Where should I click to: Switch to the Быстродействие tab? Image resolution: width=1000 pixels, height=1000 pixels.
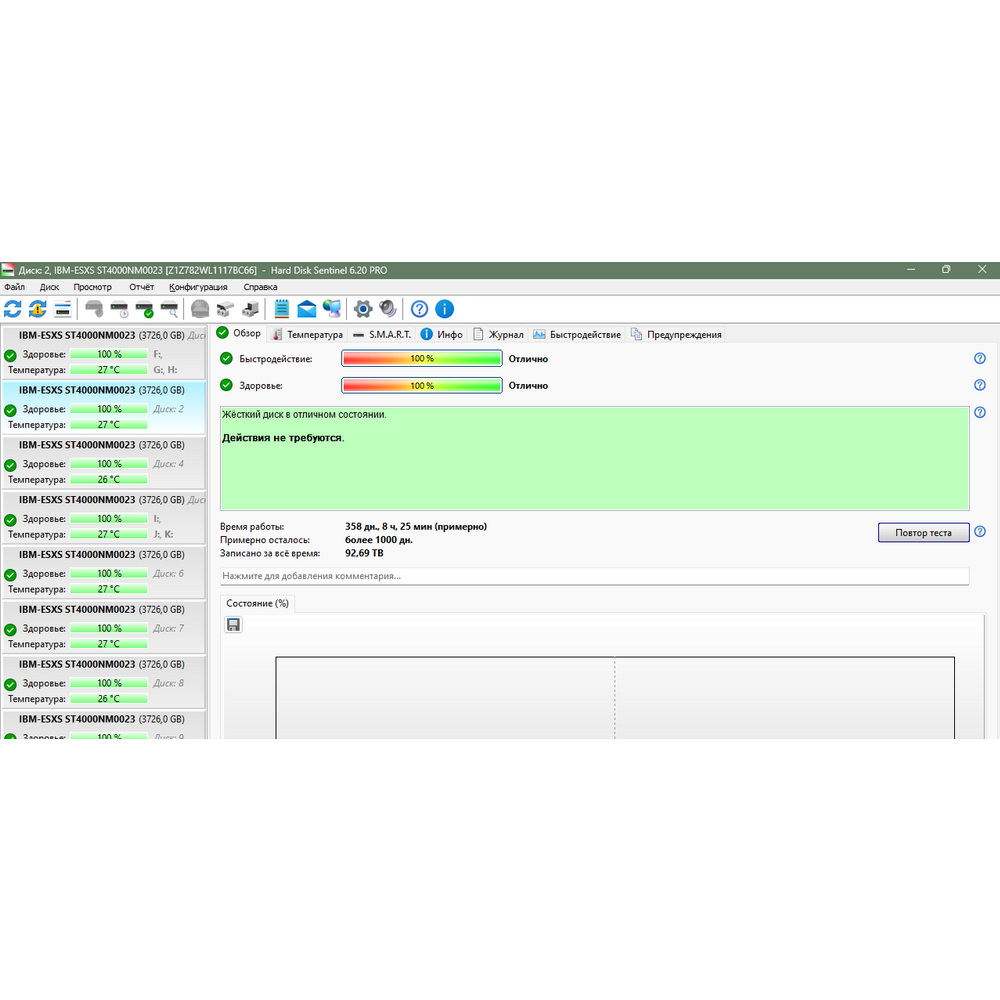[577, 334]
